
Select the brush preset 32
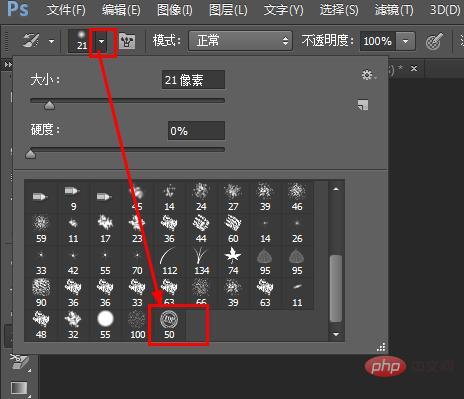click(73, 325)
